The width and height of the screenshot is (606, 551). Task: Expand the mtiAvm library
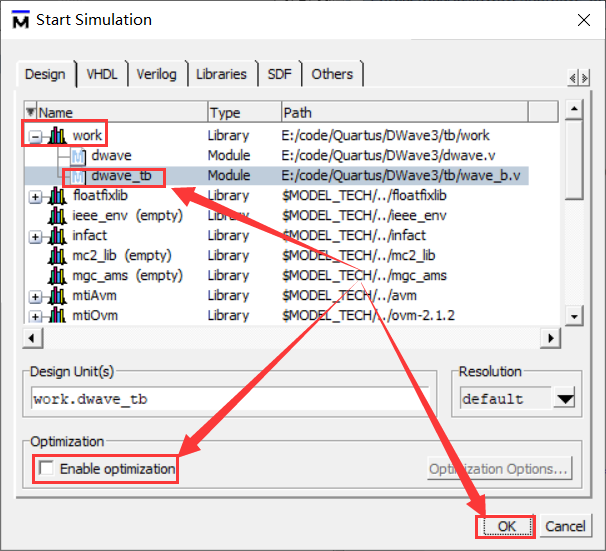point(35,297)
